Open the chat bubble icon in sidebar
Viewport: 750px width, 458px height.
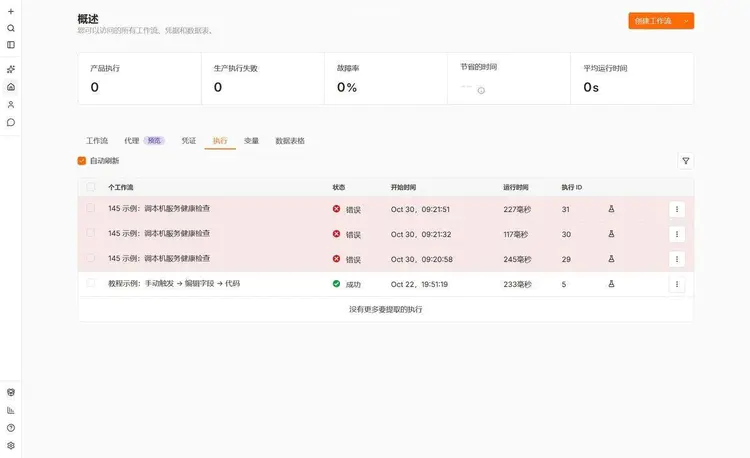click(11, 122)
